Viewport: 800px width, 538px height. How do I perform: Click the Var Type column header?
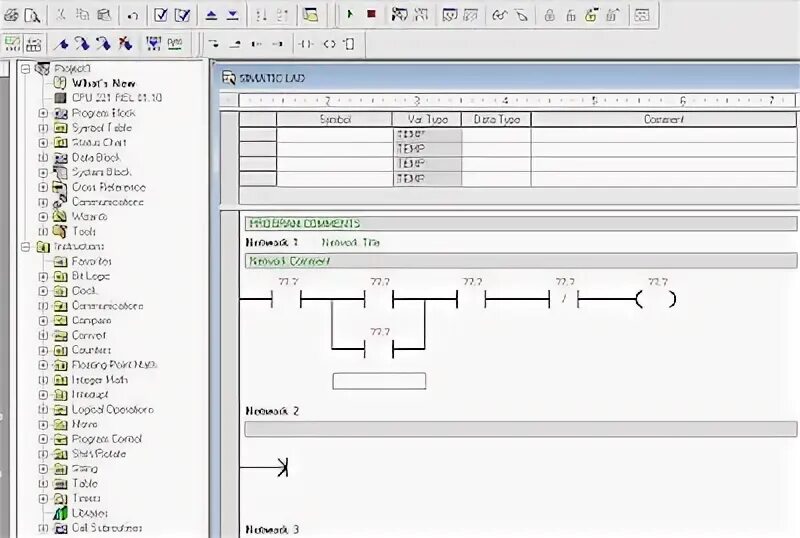pyautogui.click(x=427, y=119)
